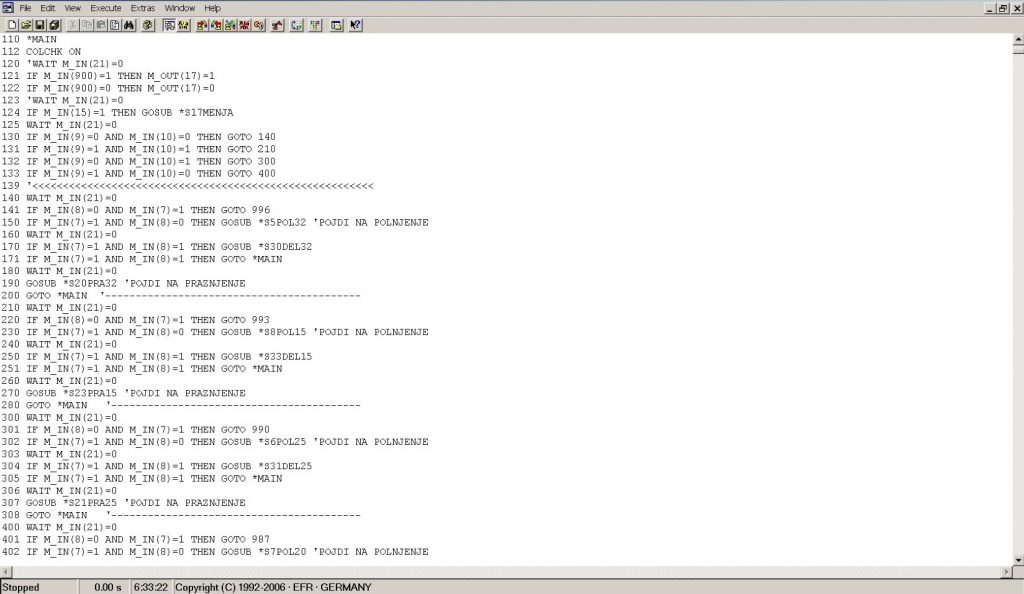This screenshot has width=1024, height=594.
Task: Open the View menu
Action: click(x=72, y=8)
